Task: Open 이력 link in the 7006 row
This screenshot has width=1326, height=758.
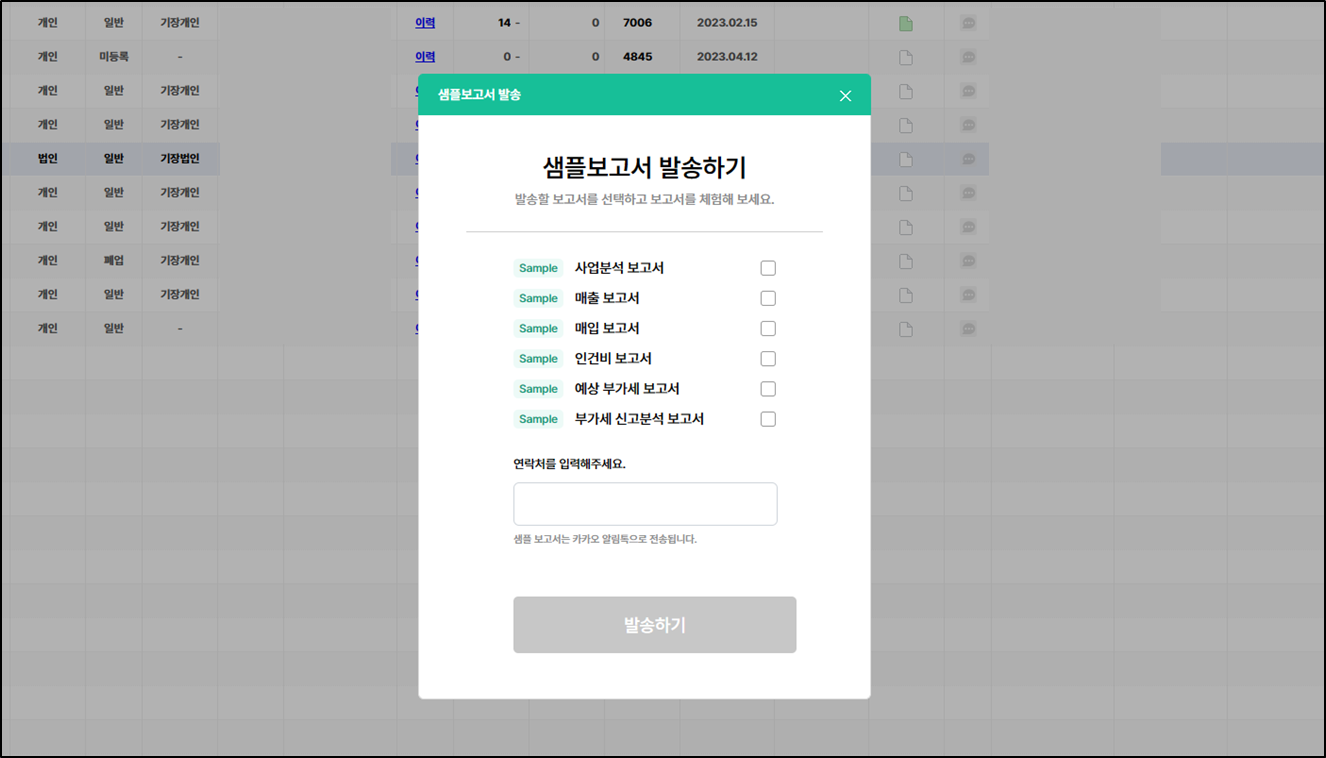Action: point(425,23)
